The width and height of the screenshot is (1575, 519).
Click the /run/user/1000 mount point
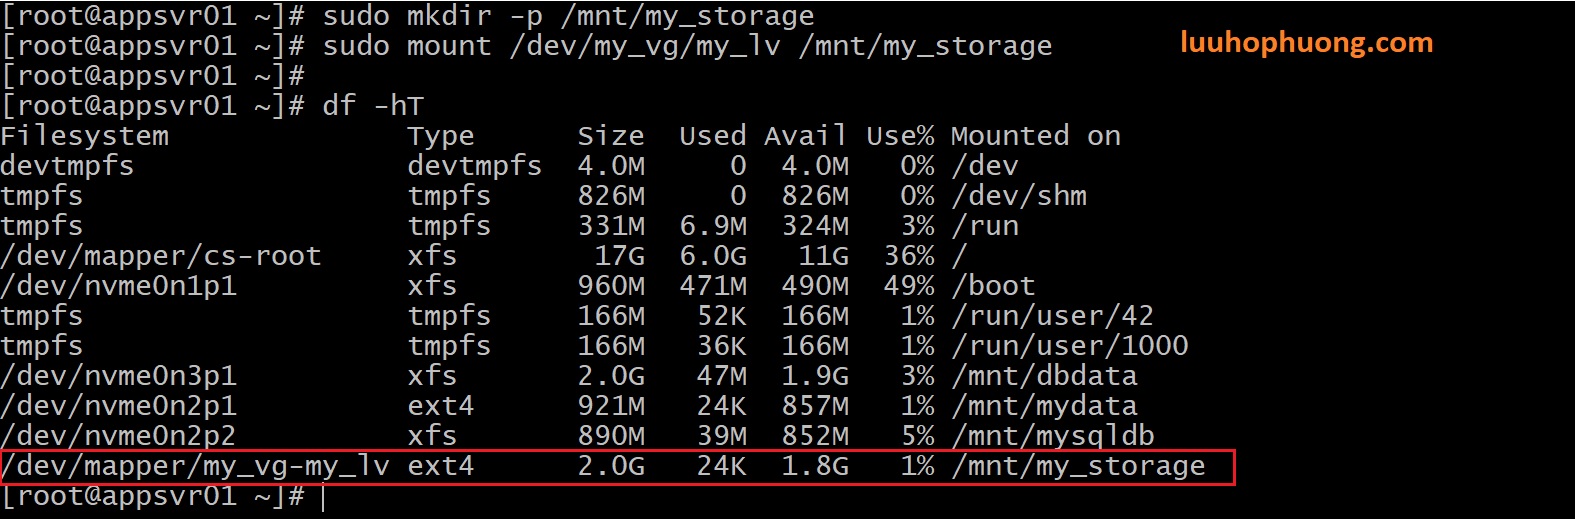point(1069,346)
